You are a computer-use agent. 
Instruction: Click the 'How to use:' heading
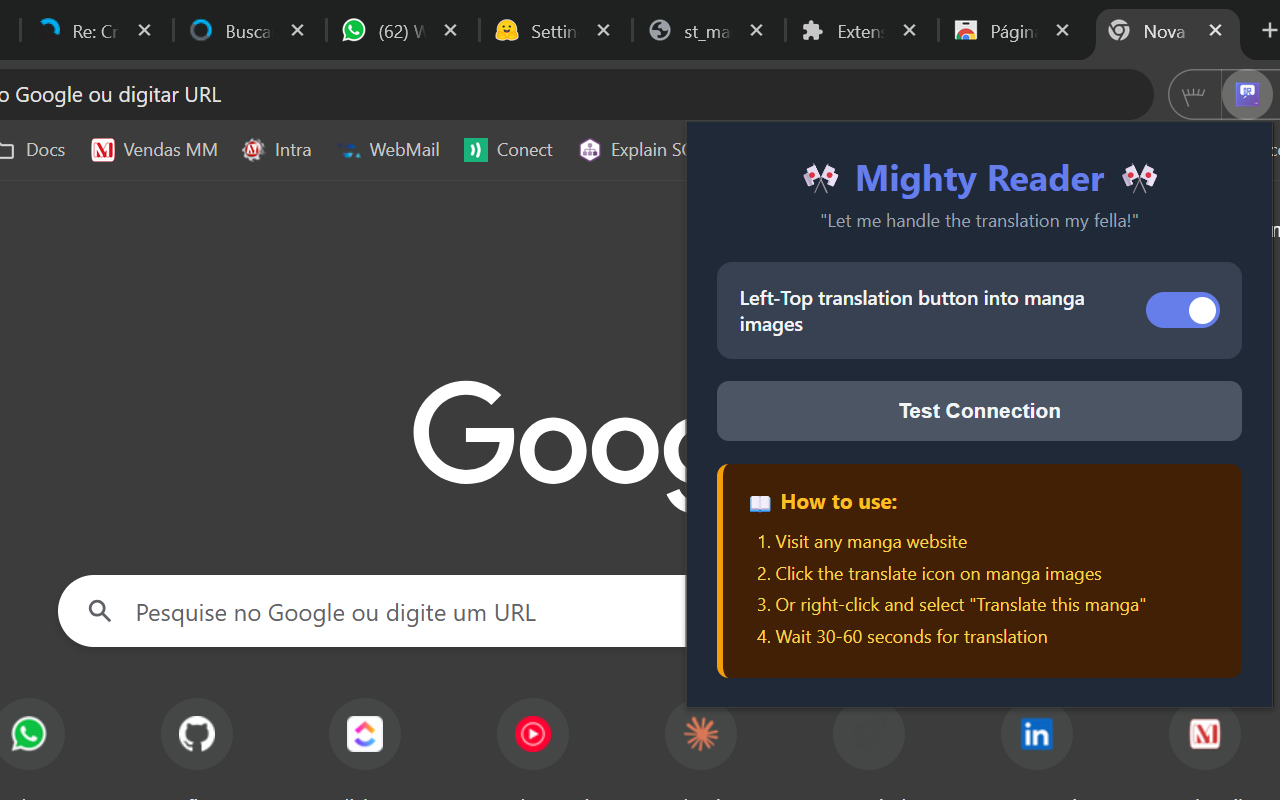[838, 502]
